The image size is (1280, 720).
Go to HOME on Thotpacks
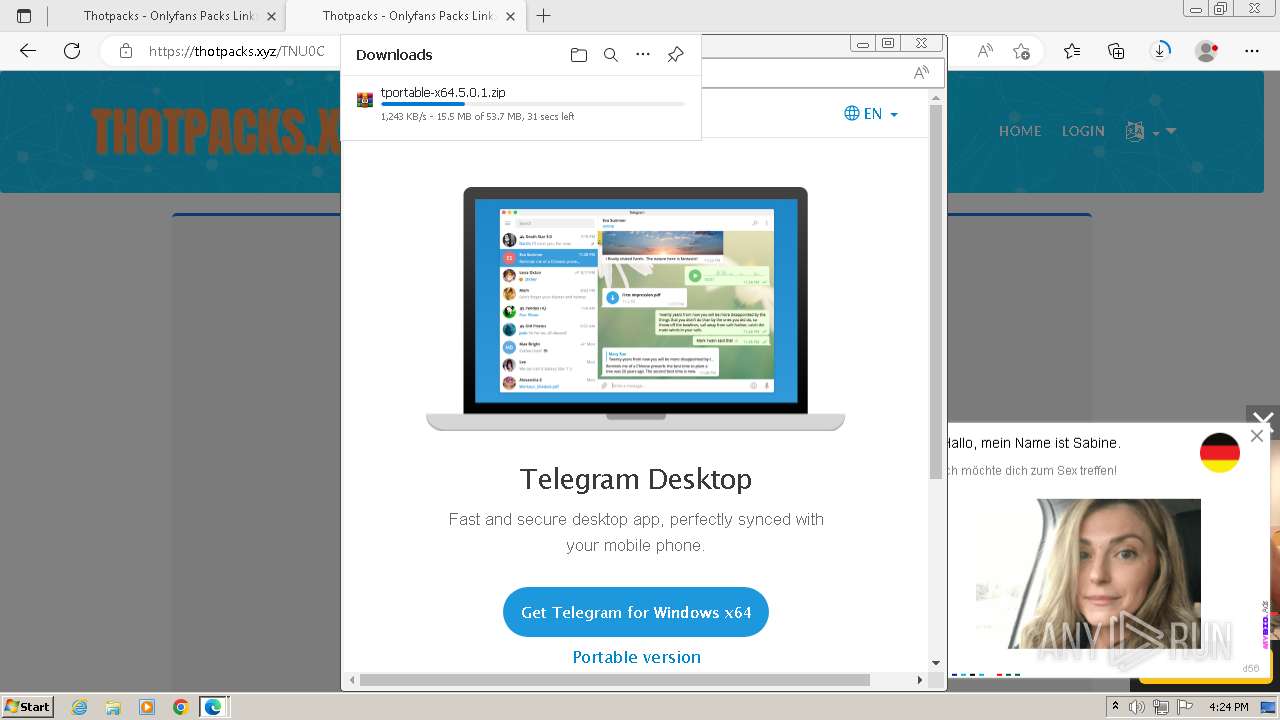1020,131
